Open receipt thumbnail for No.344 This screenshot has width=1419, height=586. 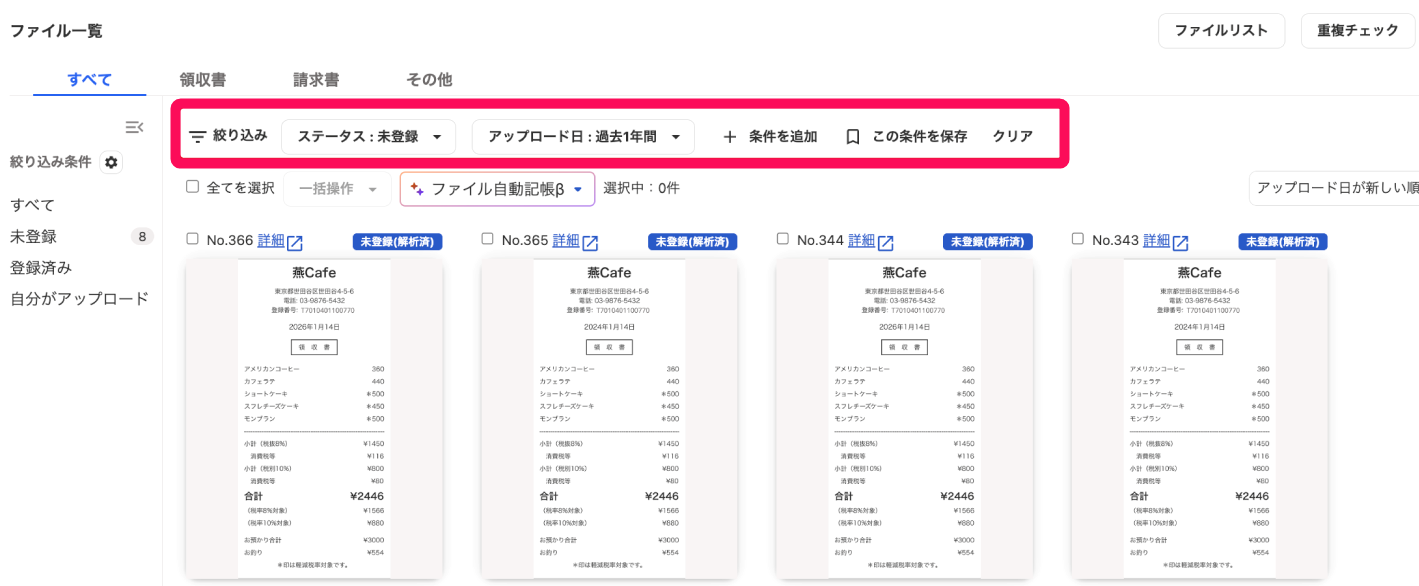point(904,418)
